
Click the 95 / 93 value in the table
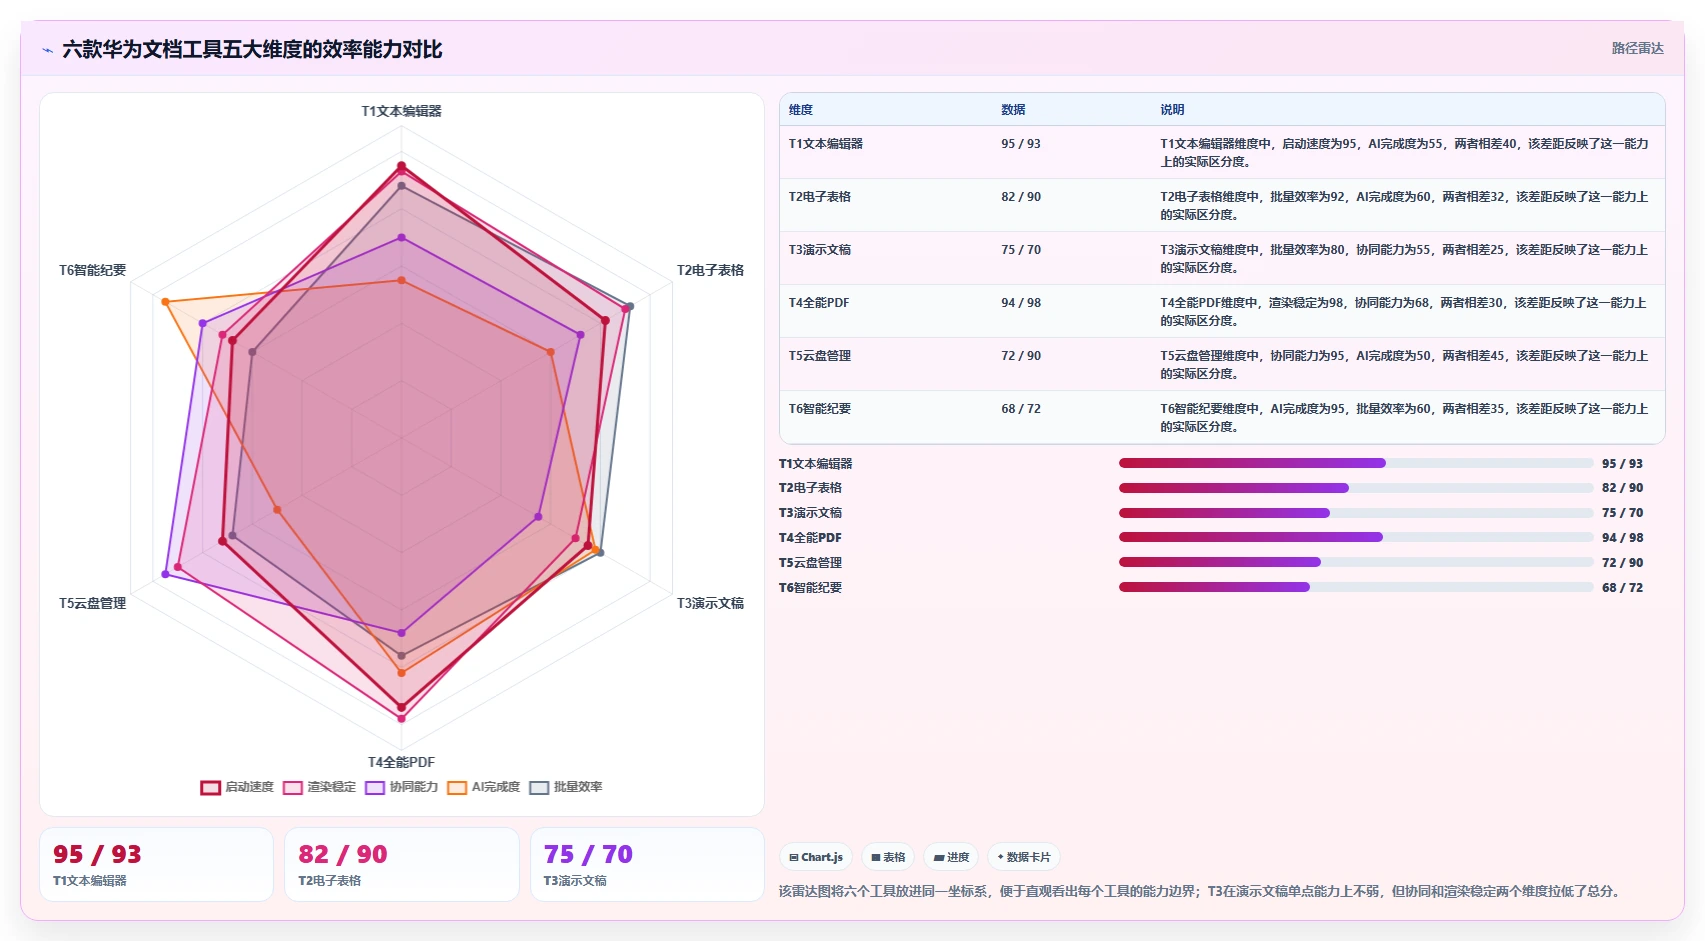[1020, 144]
